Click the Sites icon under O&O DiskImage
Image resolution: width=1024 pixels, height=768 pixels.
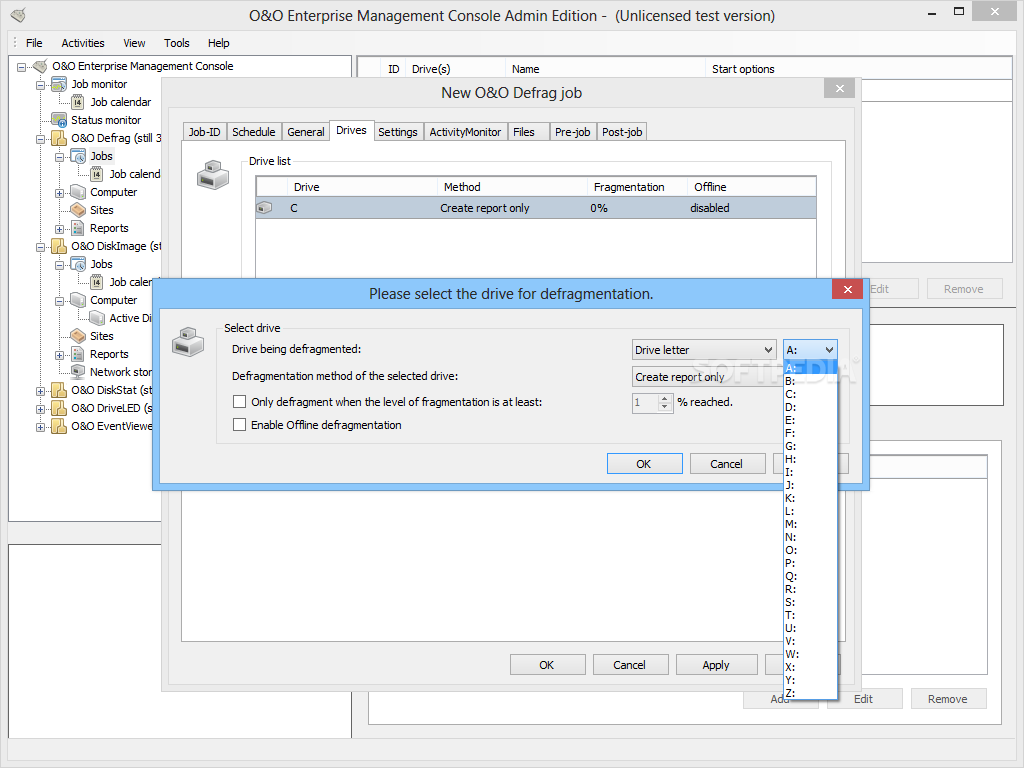[78, 336]
